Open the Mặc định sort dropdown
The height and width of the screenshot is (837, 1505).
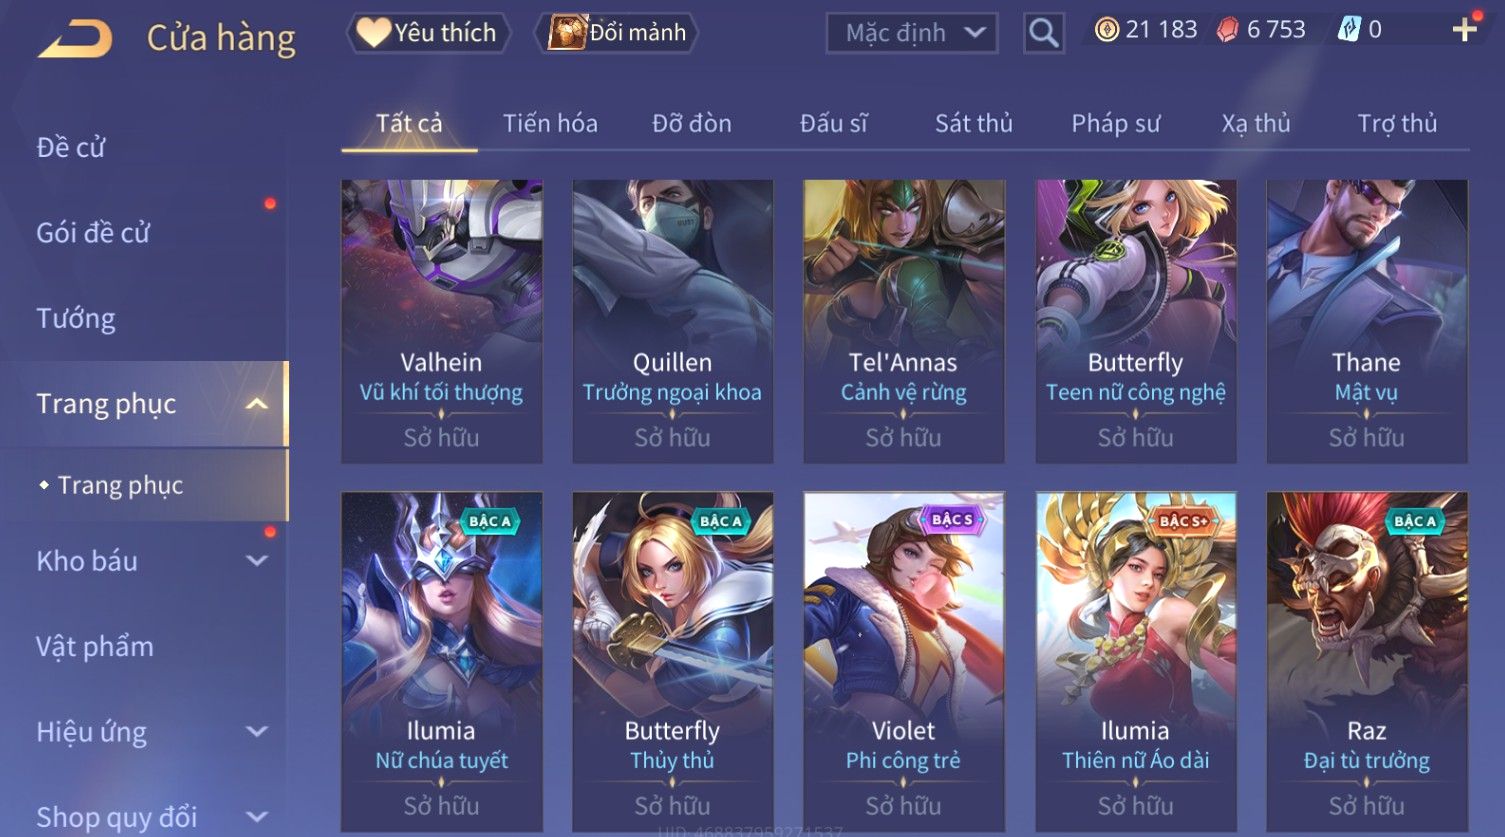click(912, 33)
